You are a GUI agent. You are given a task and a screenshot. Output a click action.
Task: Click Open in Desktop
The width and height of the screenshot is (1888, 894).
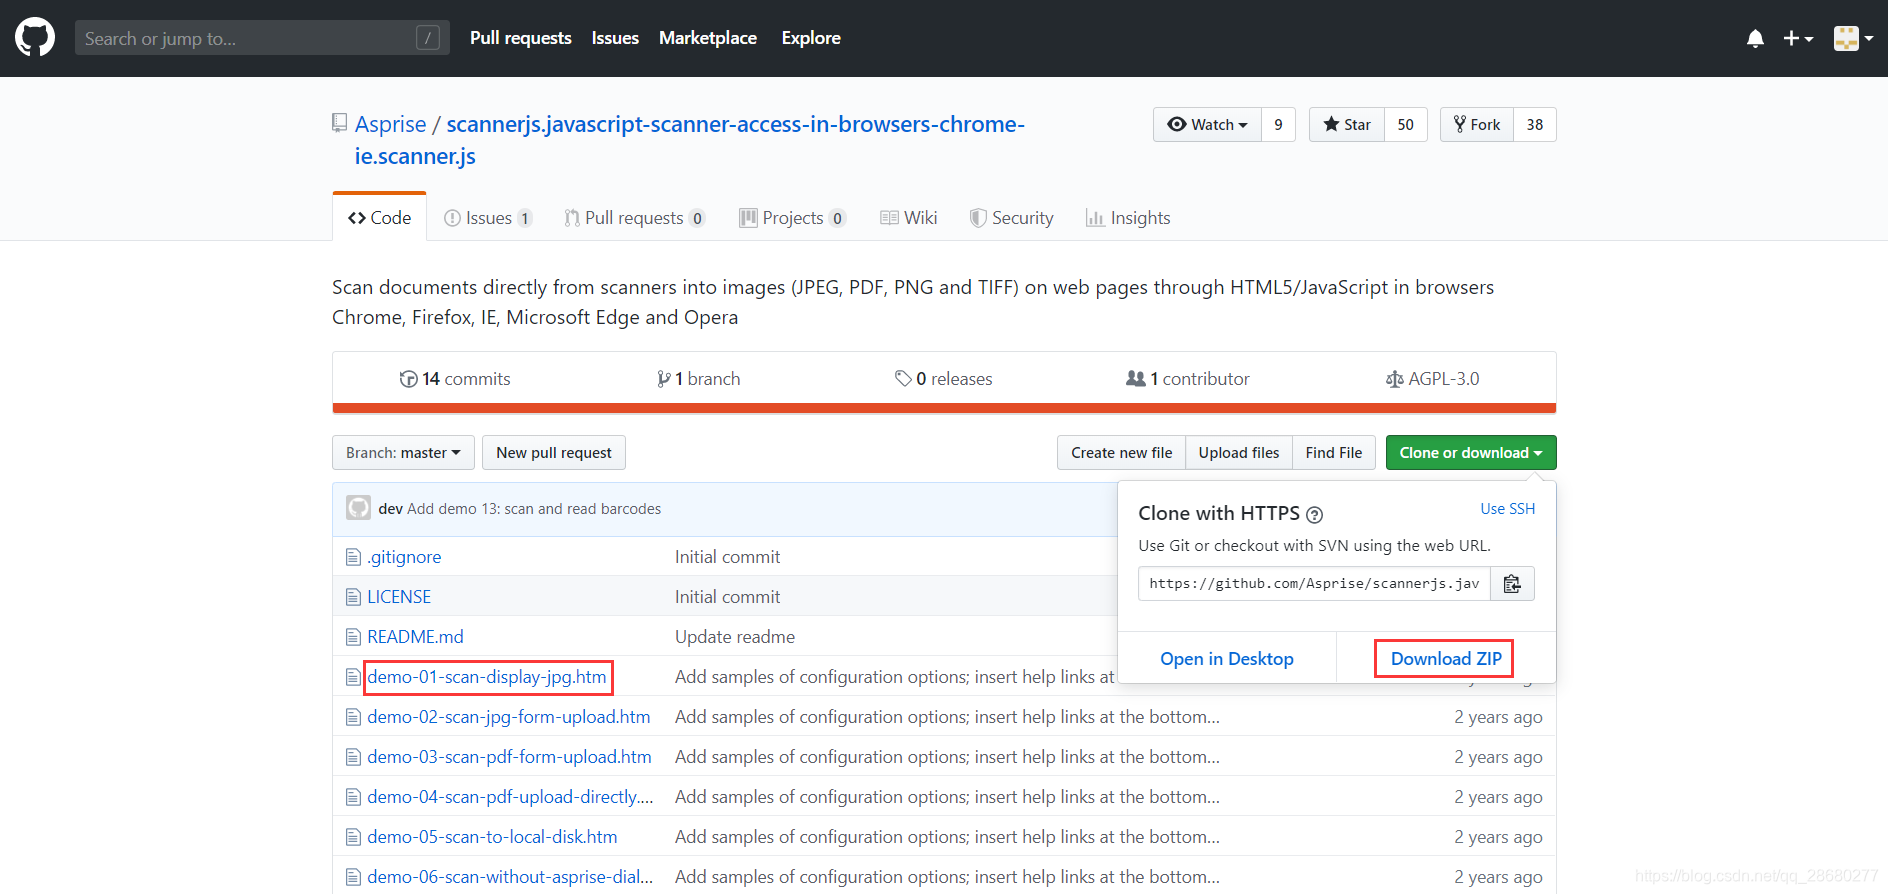[x=1227, y=659]
